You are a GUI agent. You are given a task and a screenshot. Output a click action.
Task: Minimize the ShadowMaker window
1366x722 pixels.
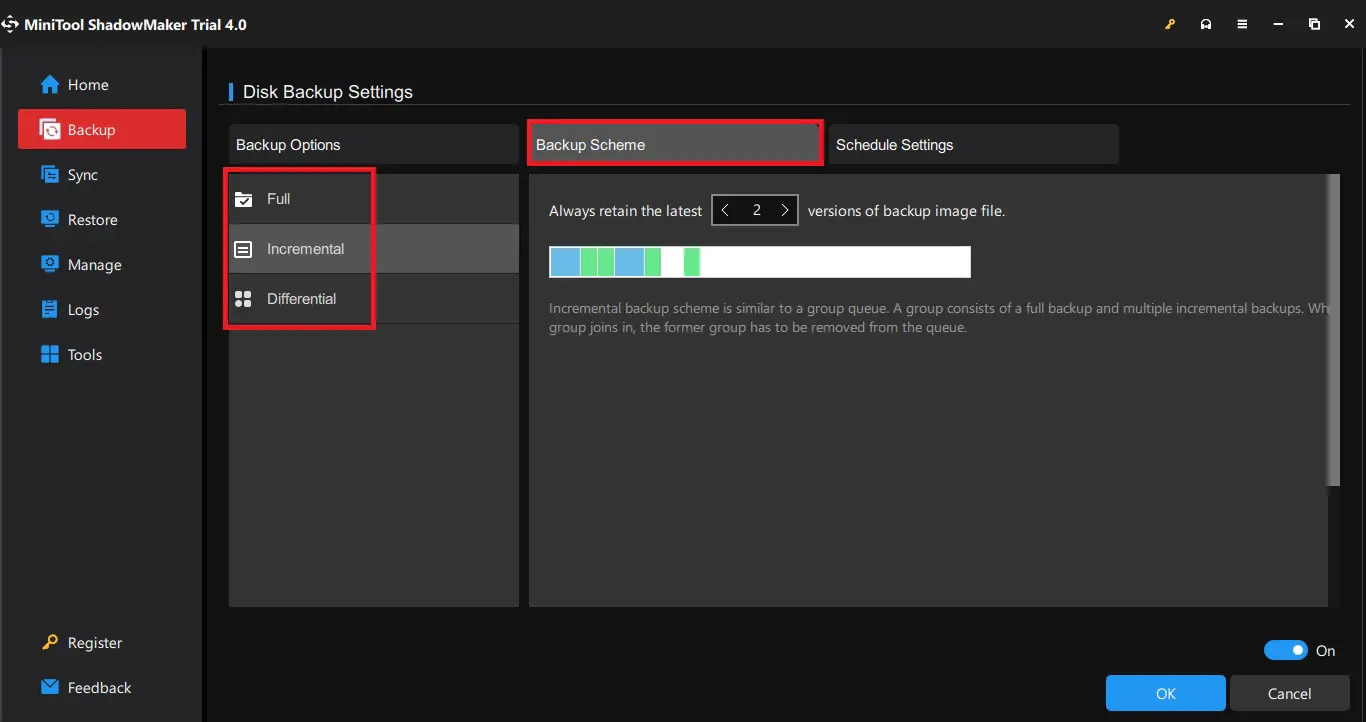coord(1278,24)
